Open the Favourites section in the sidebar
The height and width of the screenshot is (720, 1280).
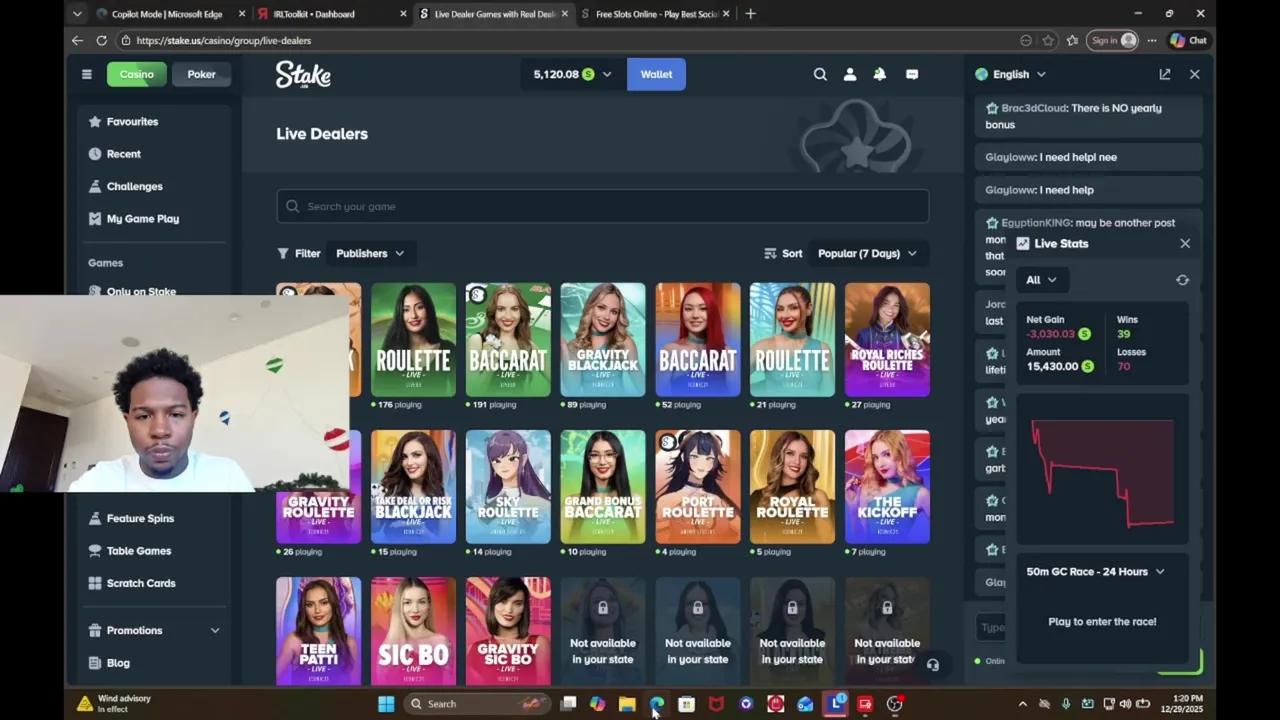132,121
